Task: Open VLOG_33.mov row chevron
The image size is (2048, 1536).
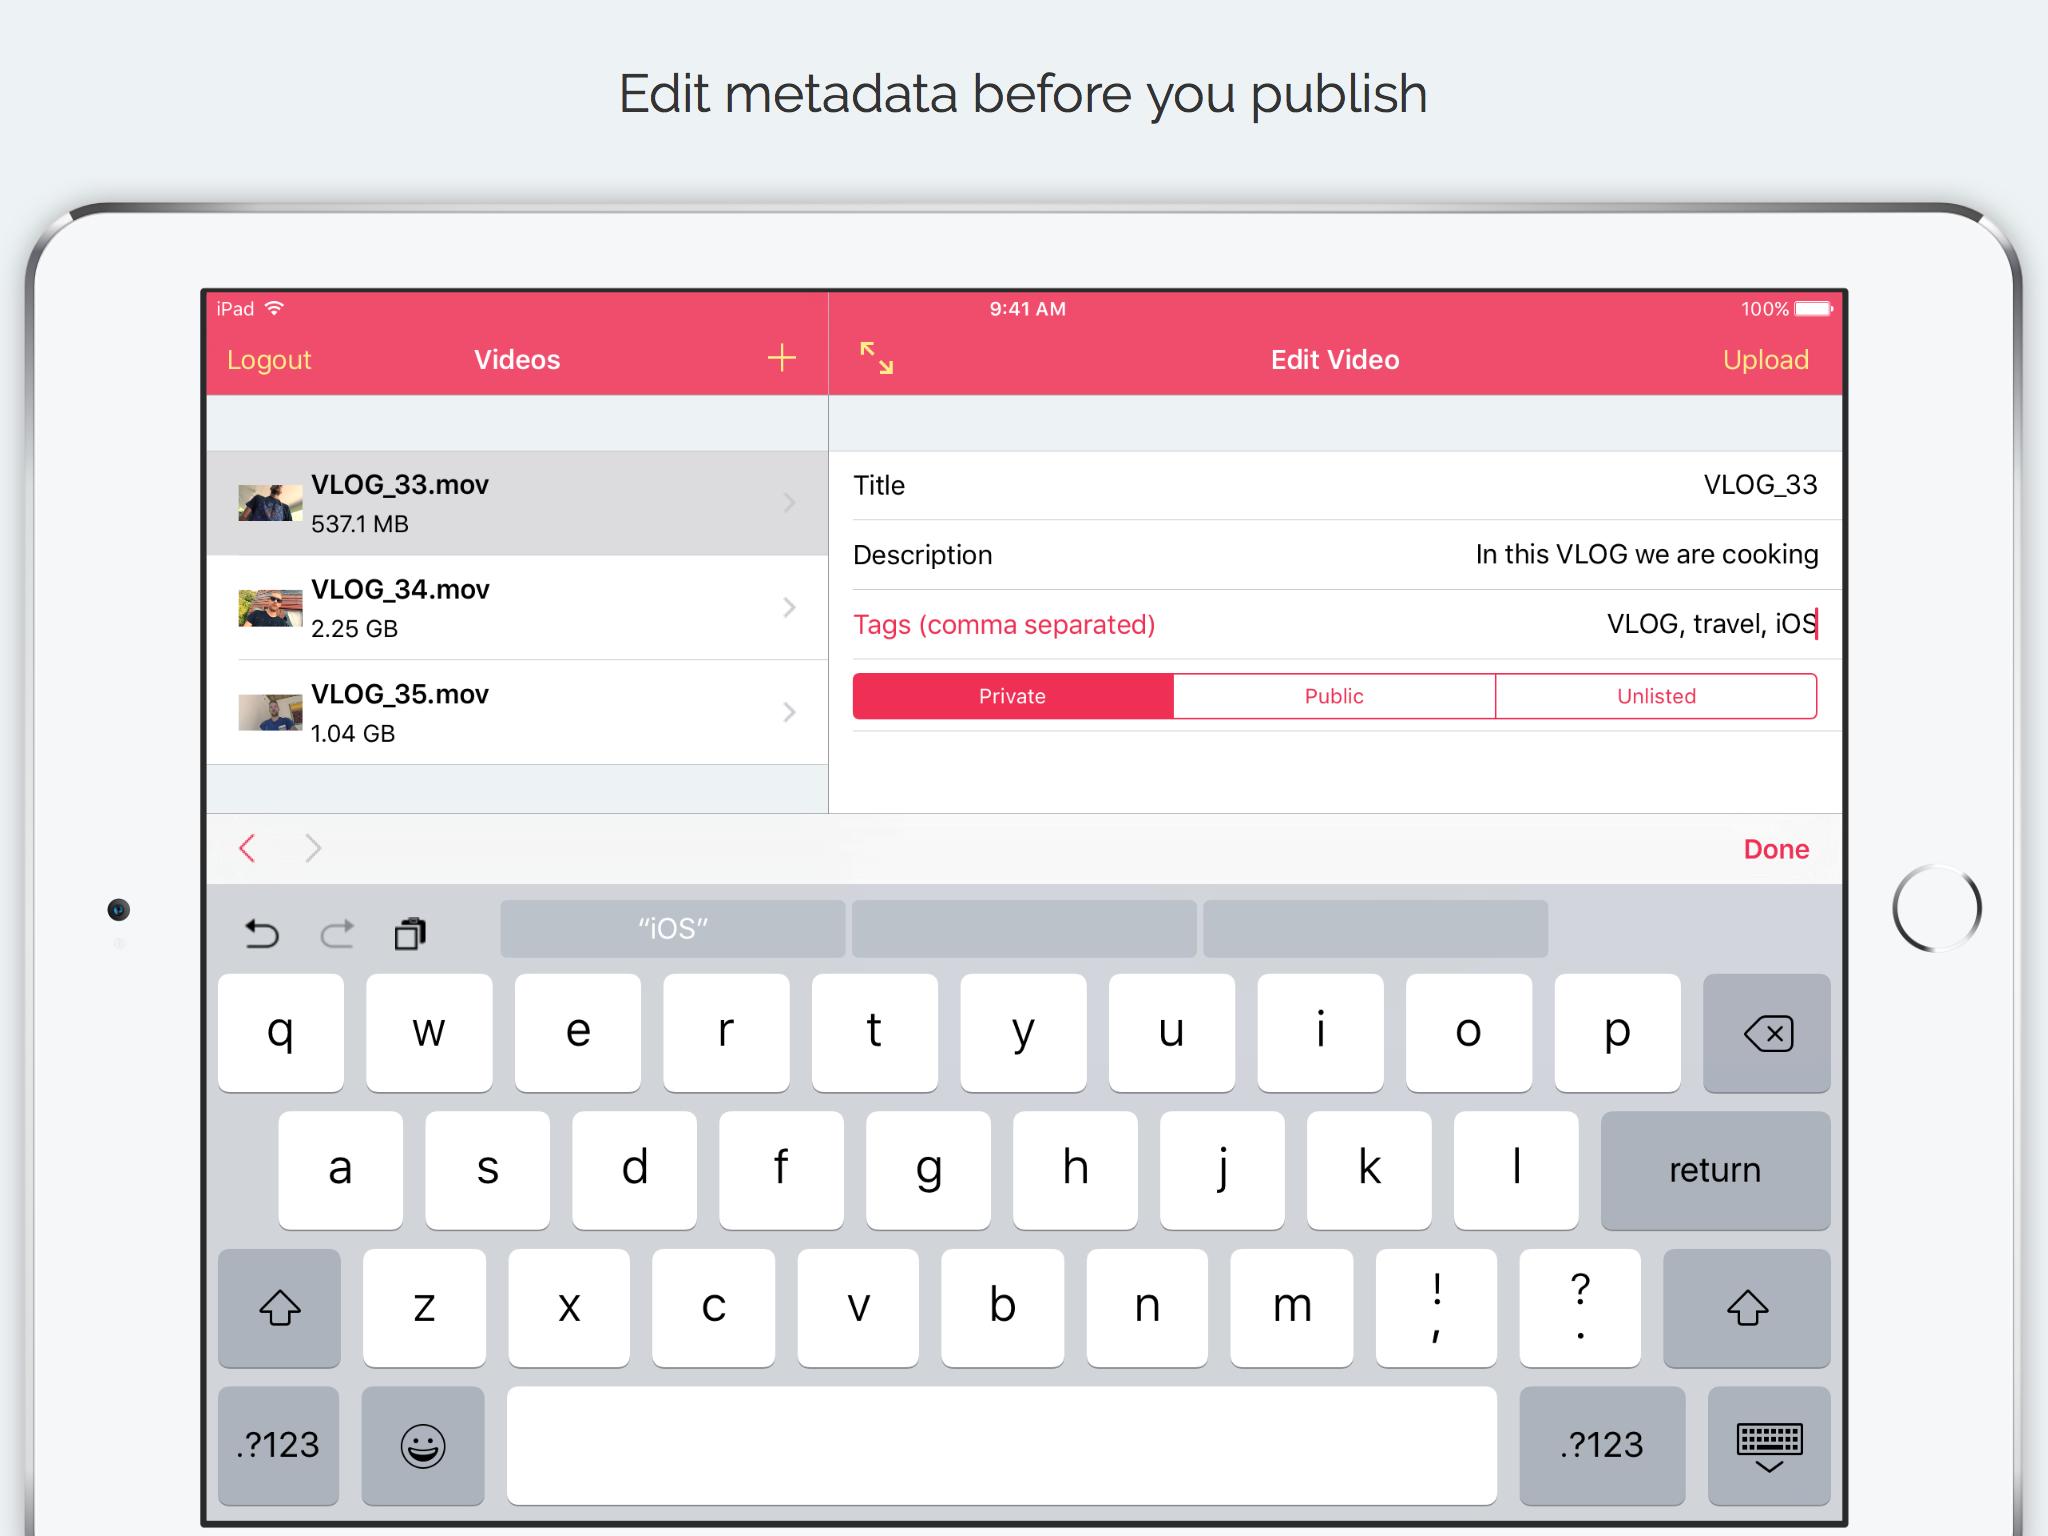Action: point(790,502)
